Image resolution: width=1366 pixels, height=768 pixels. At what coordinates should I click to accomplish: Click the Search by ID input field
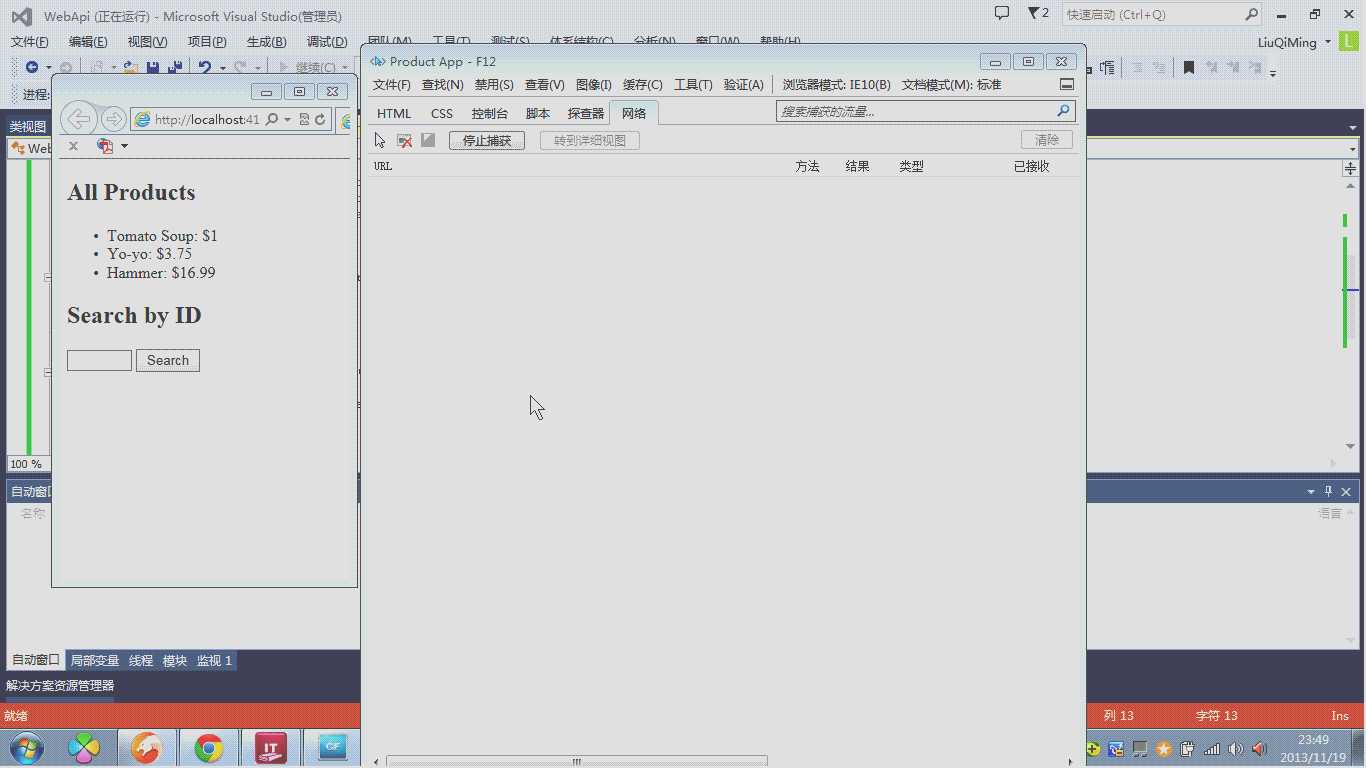coord(99,360)
